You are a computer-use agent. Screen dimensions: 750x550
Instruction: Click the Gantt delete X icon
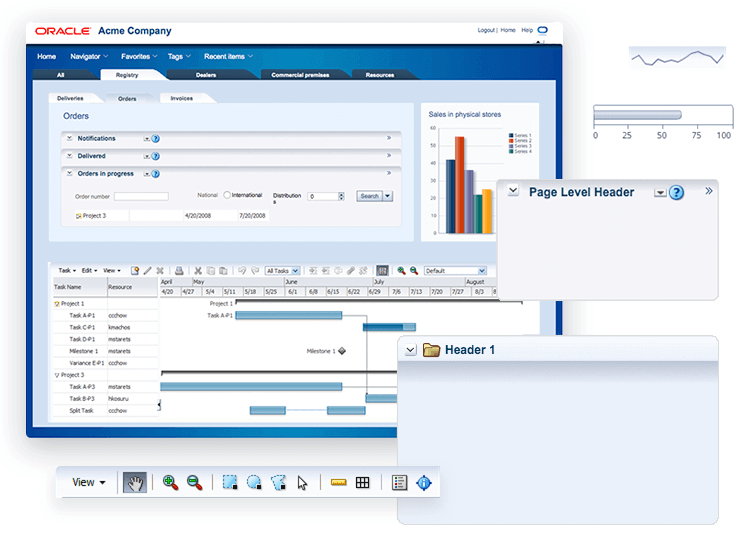[160, 271]
